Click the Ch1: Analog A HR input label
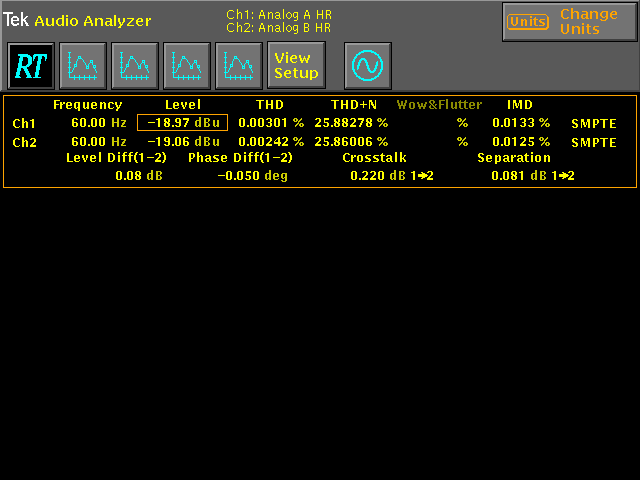 coord(279,15)
